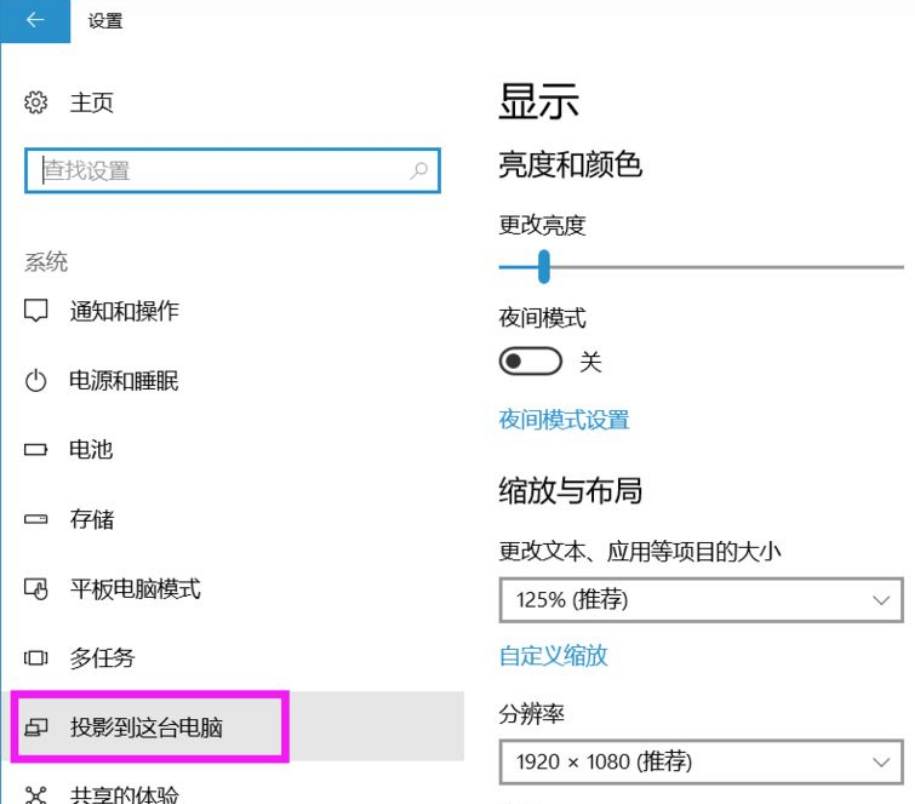Click the 主页 settings gear icon

click(34, 102)
